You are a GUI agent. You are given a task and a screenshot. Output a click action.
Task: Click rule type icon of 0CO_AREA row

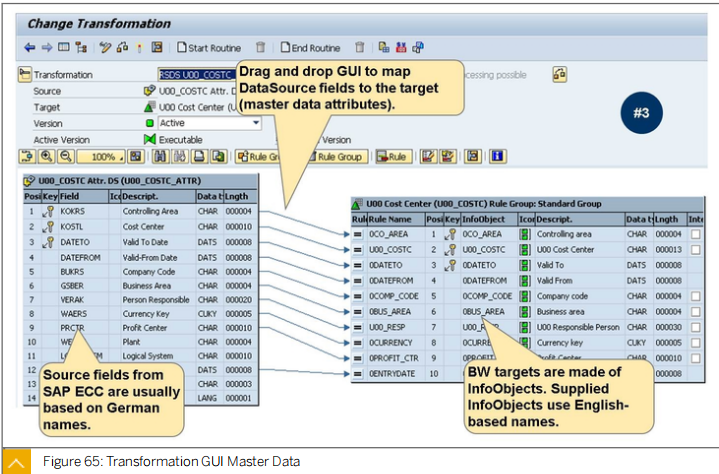(358, 234)
